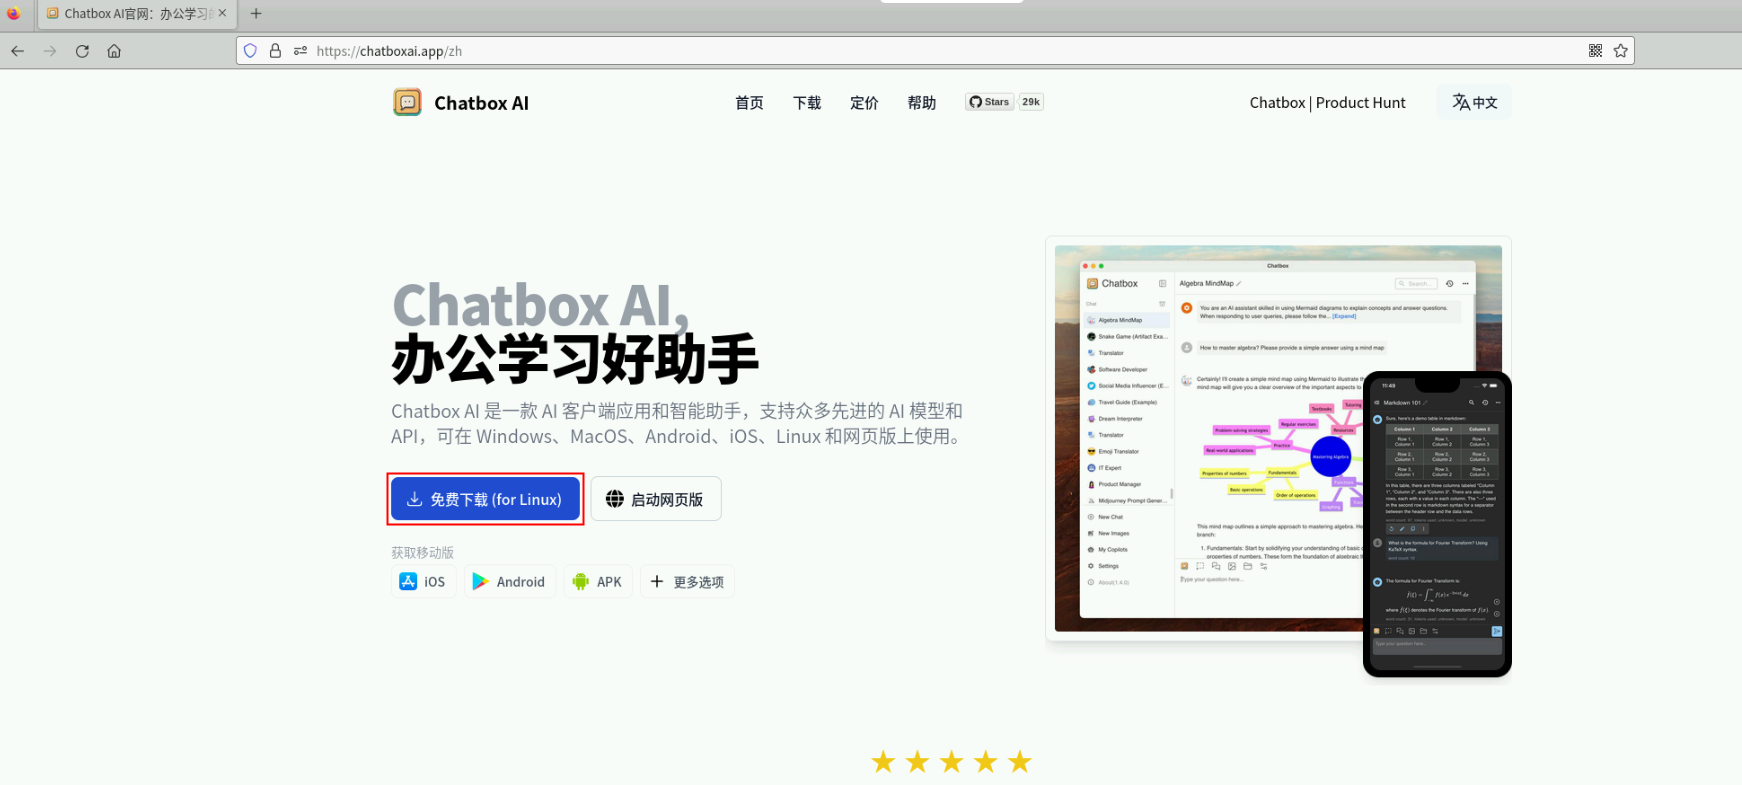This screenshot has height=785, width=1742.
Task: Click the 办公学习好助手 headline
Action: (x=575, y=360)
